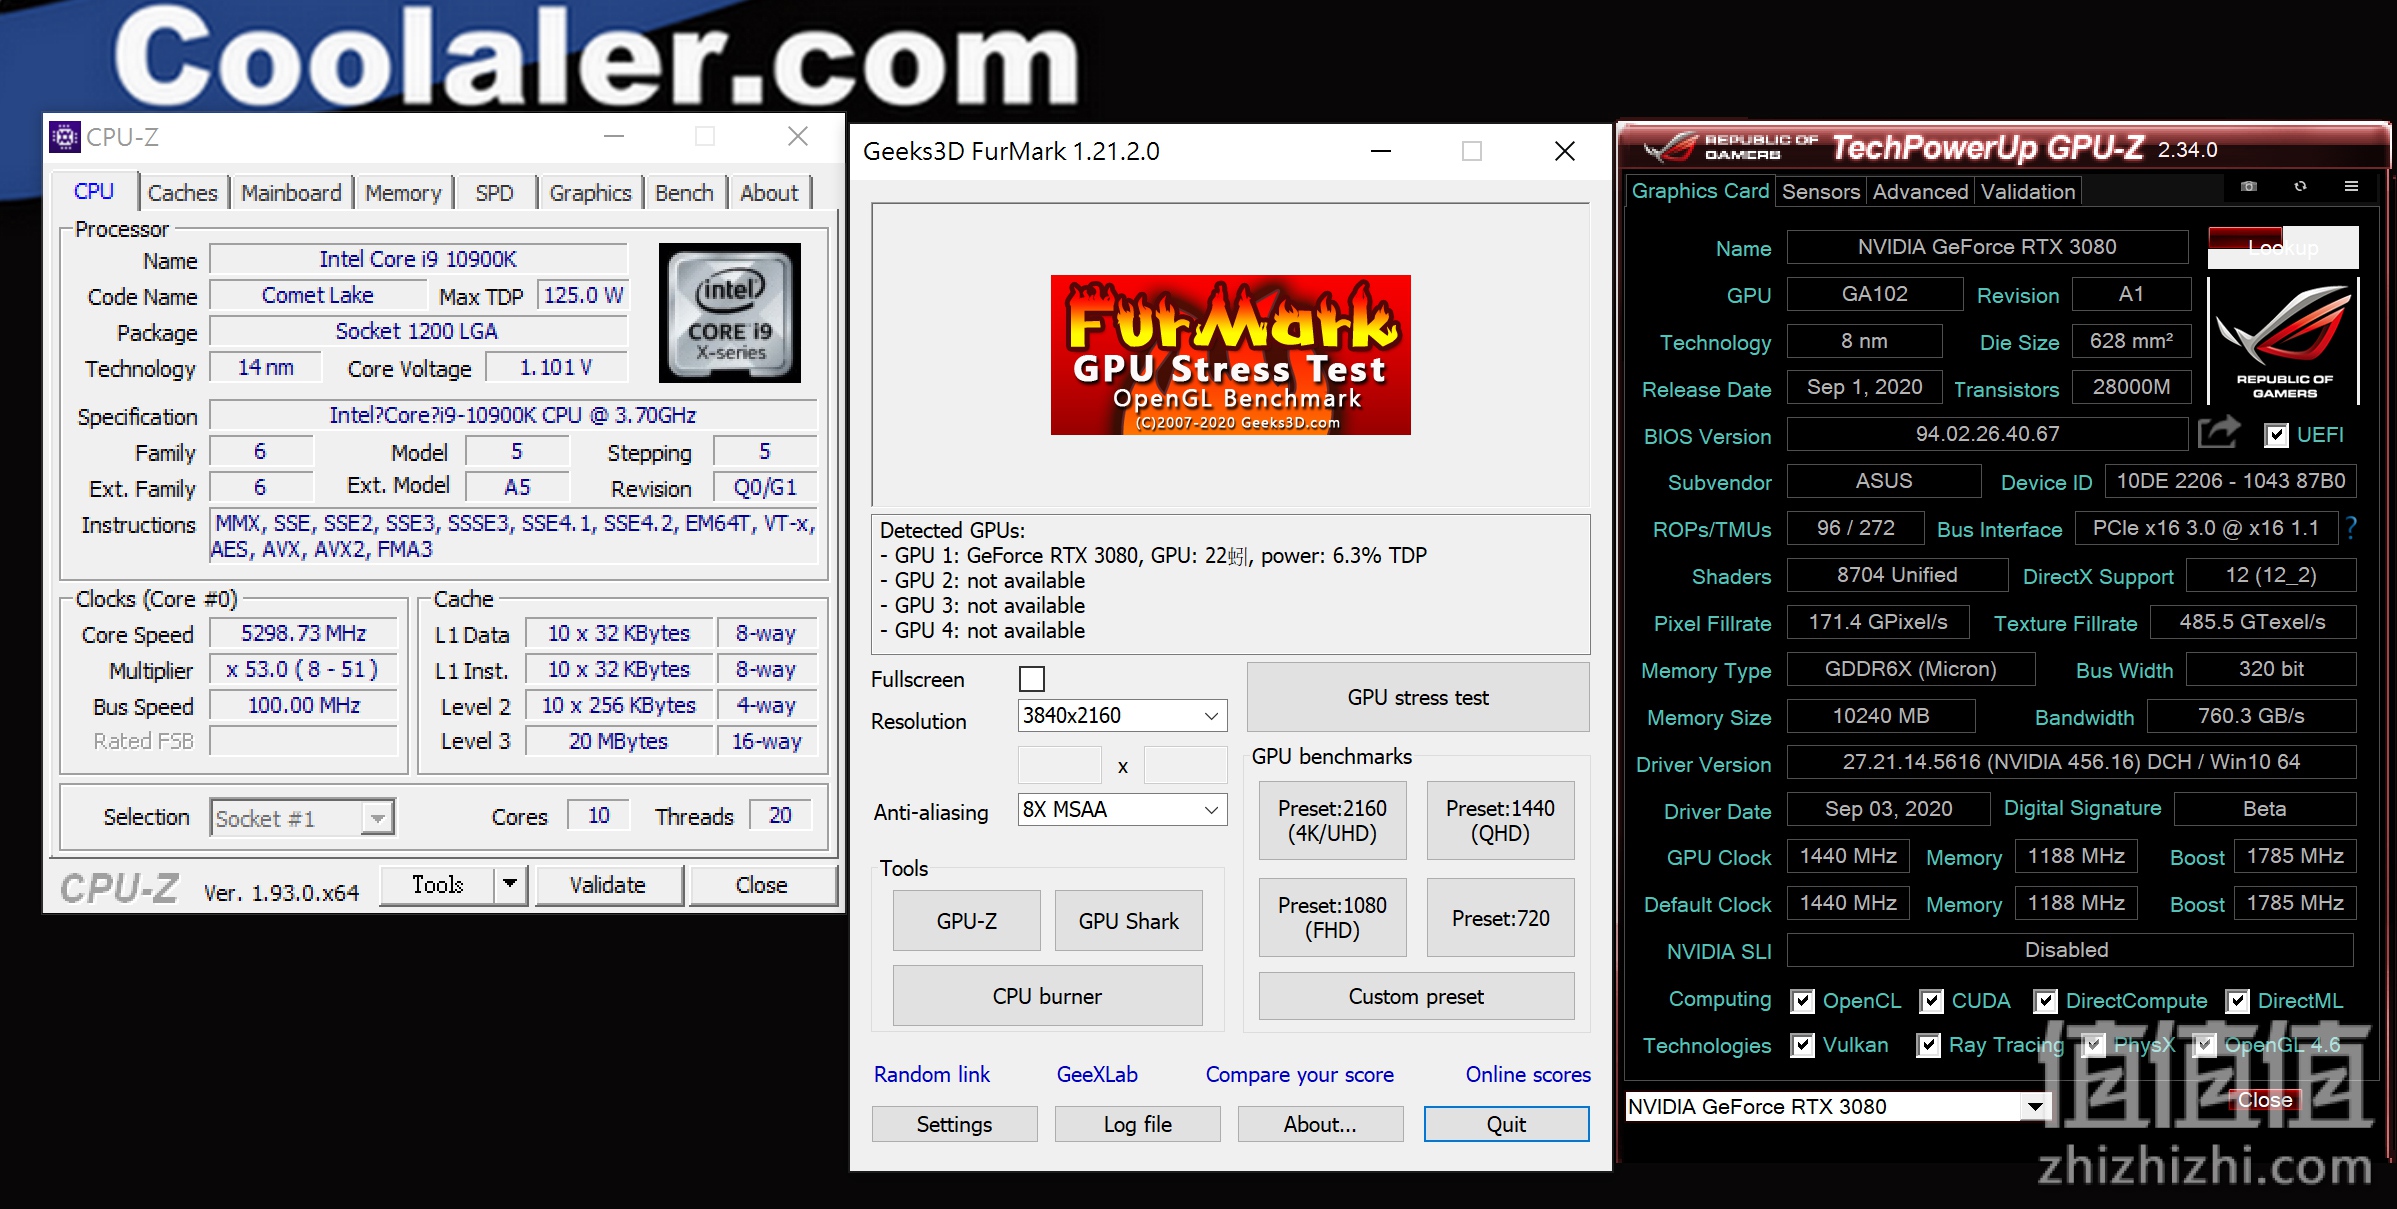
Task: Click GPU-Z refresh icon
Action: tap(2300, 187)
